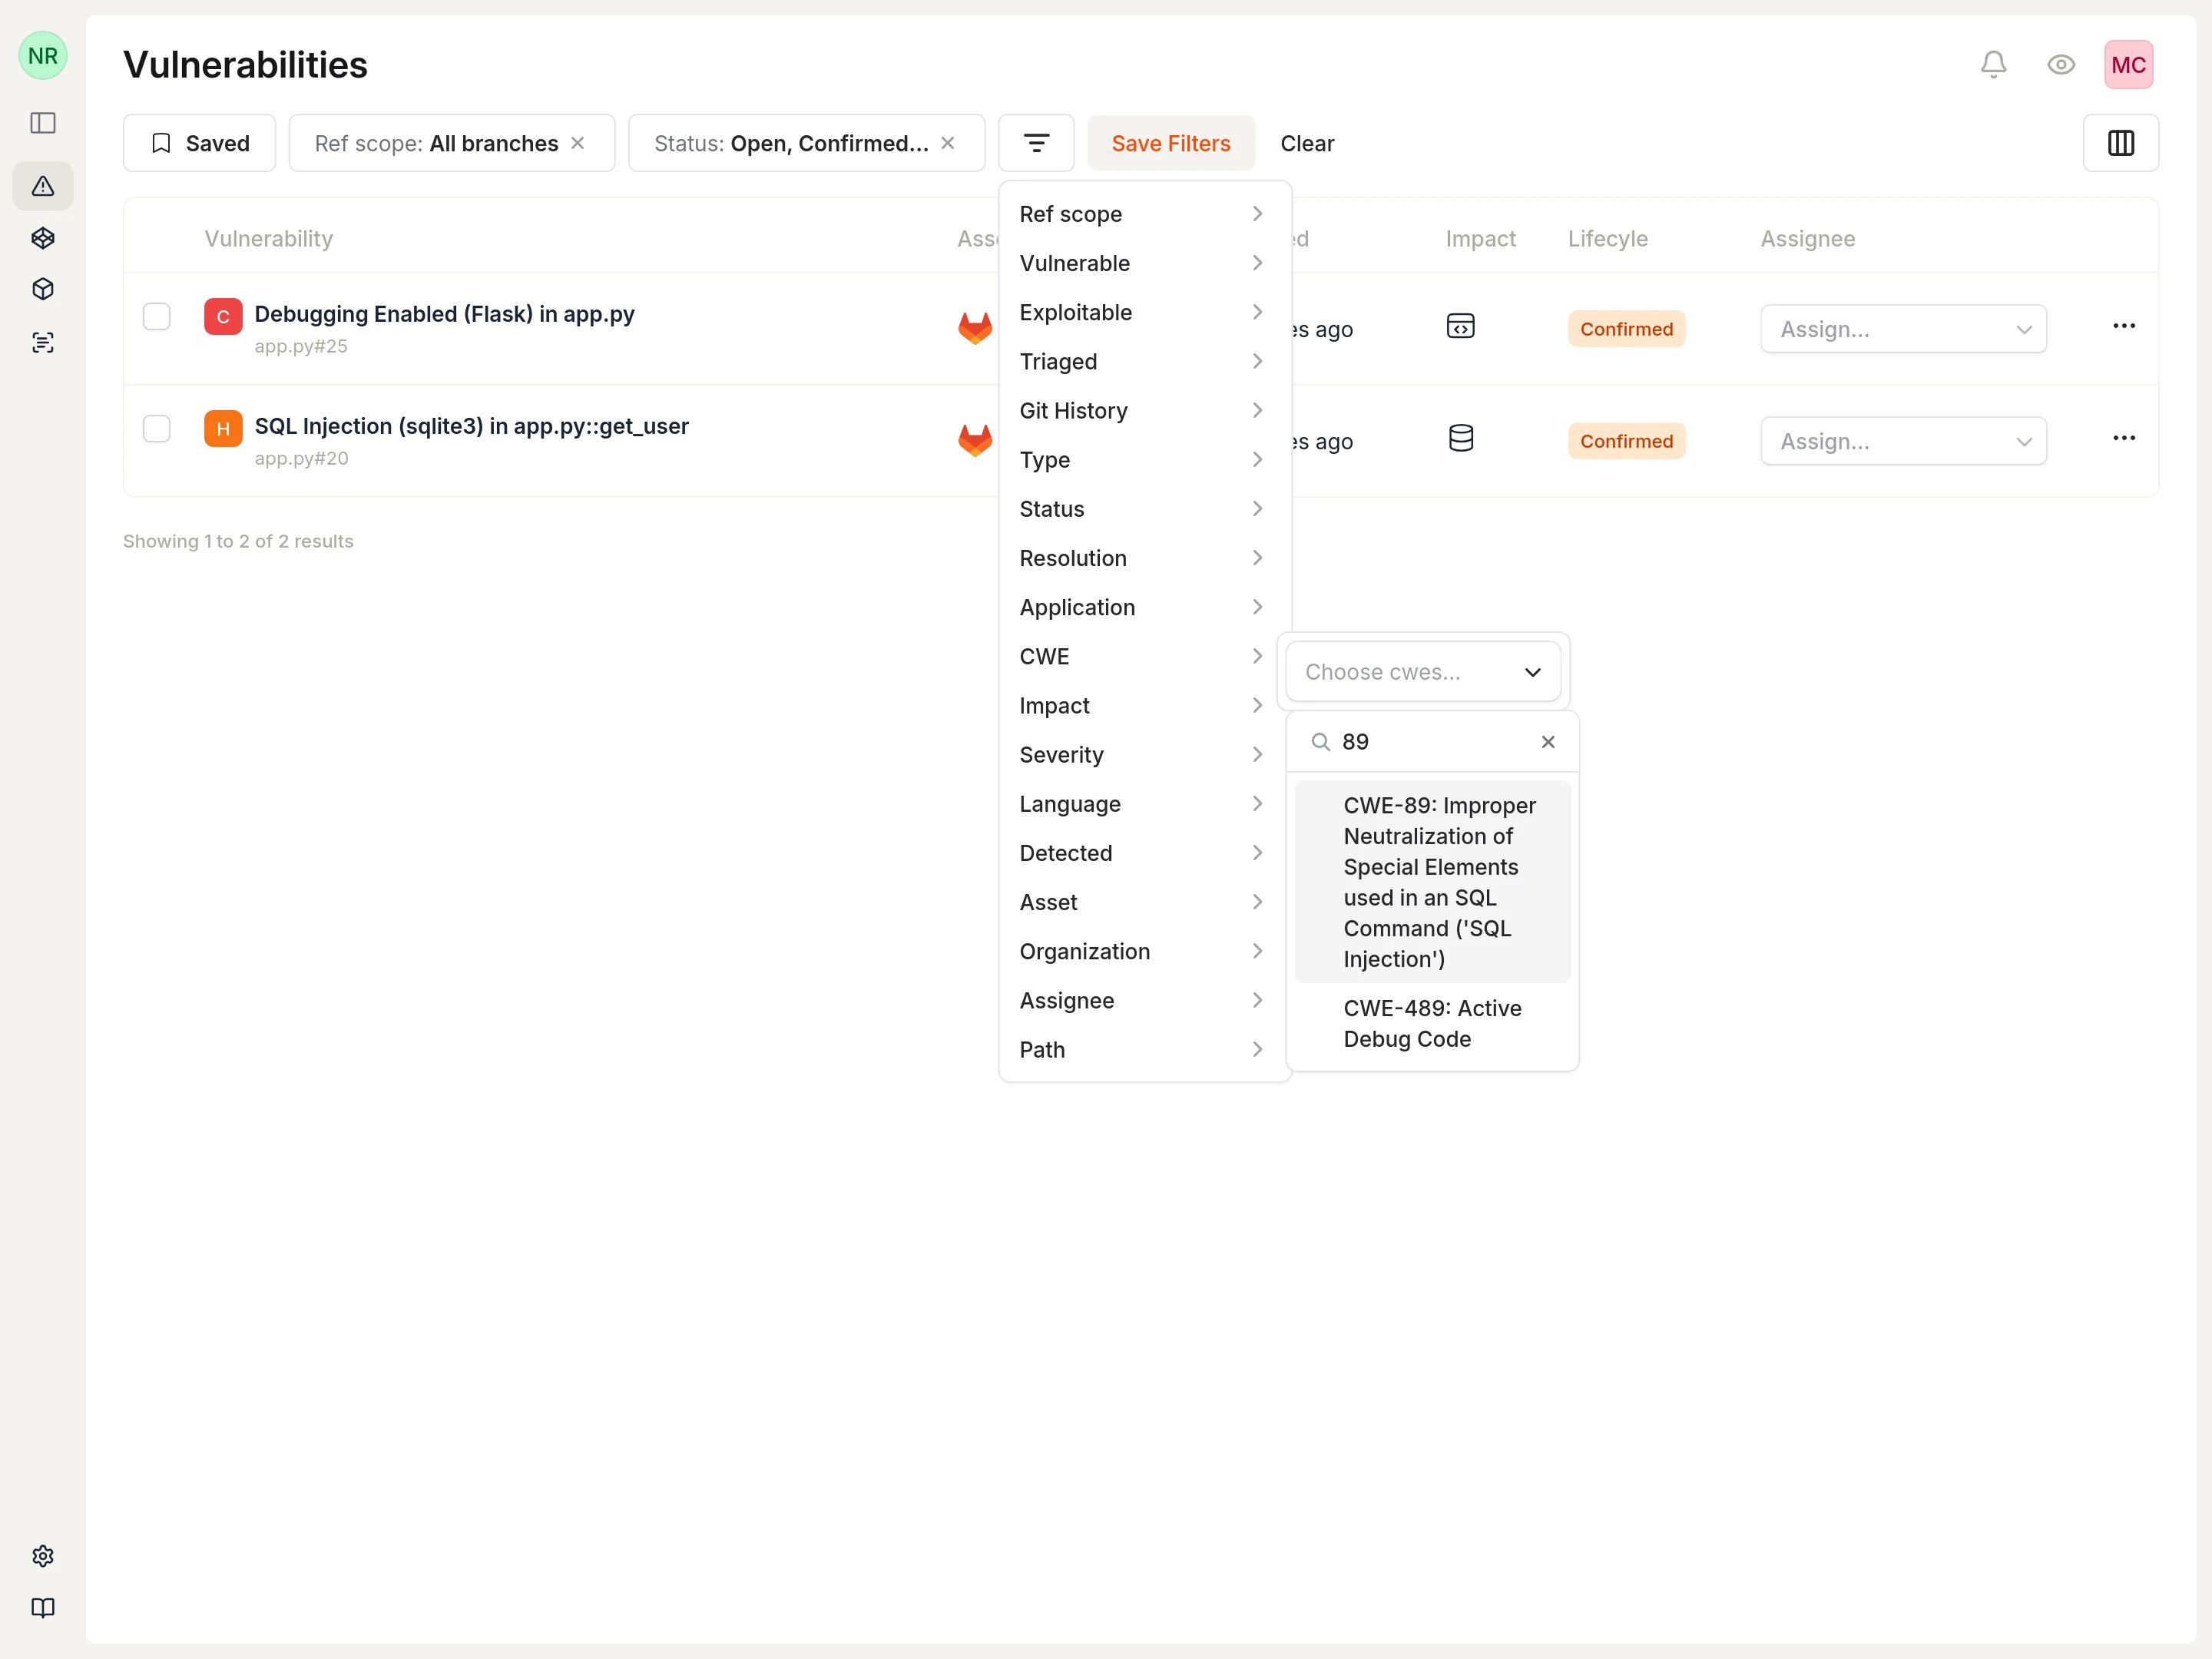Open SQL Injection (sqlite3) vulnerability

pos(471,425)
